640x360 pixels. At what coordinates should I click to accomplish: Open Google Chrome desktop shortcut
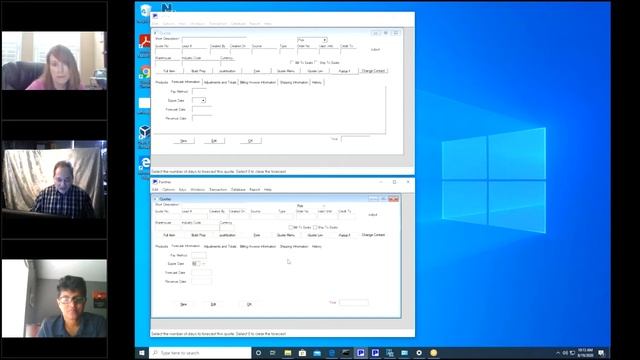coord(145,73)
